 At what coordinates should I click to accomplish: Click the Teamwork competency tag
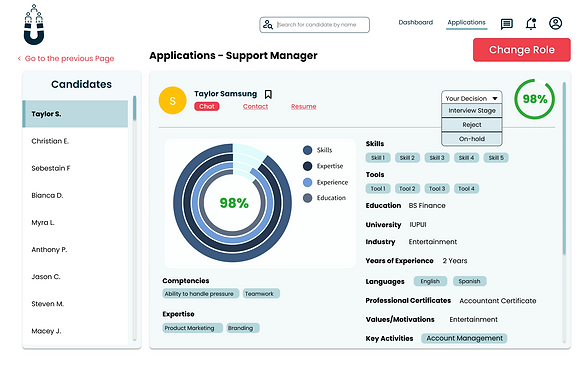261,294
